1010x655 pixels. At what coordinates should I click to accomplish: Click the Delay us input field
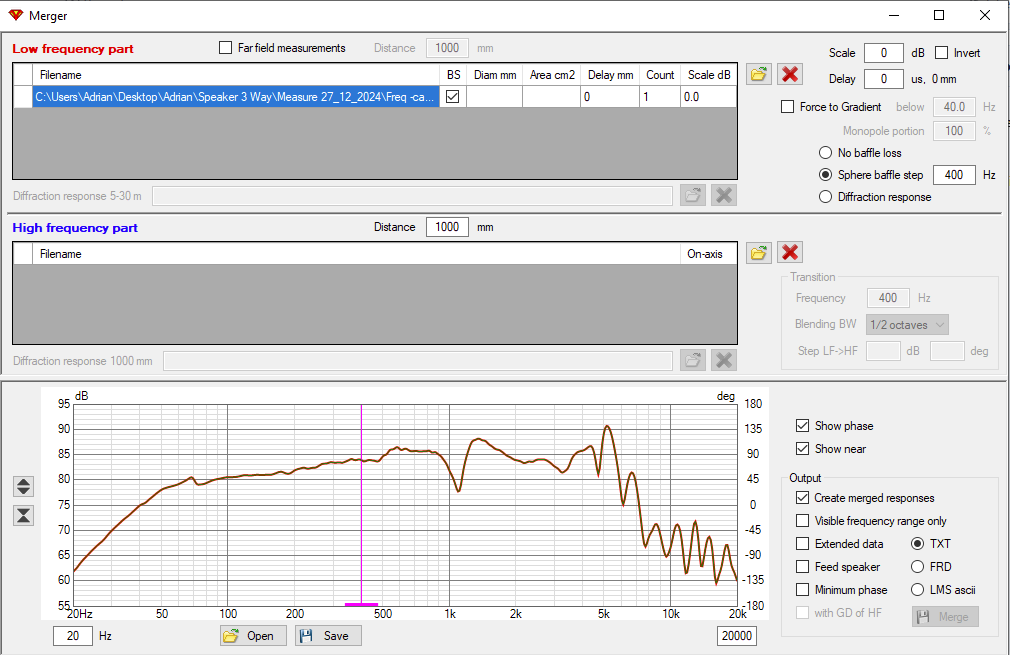pos(883,79)
